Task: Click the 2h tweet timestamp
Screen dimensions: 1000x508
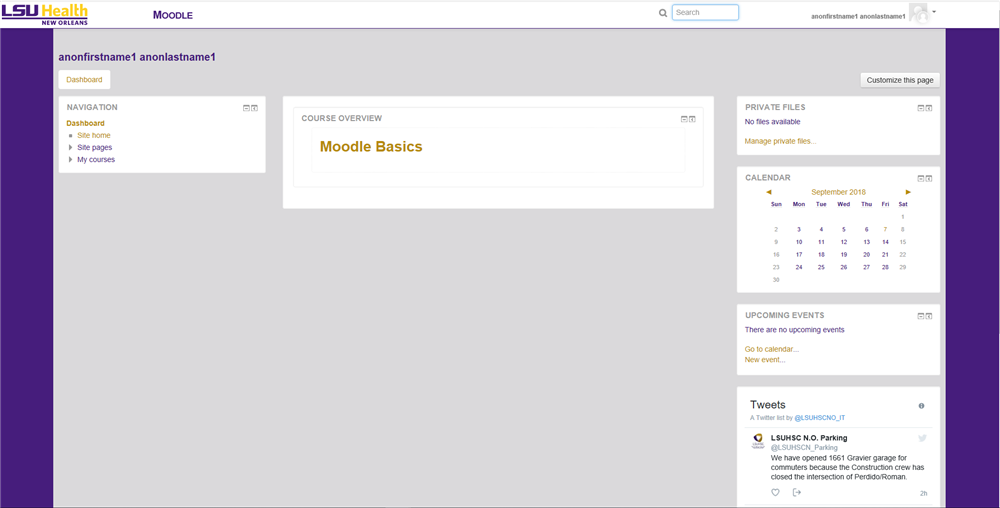Action: point(923,493)
